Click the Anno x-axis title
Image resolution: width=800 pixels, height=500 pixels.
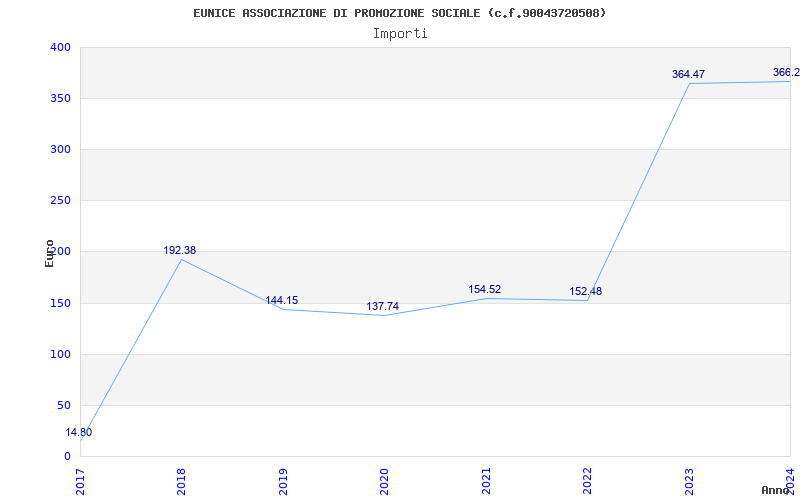coord(776,490)
